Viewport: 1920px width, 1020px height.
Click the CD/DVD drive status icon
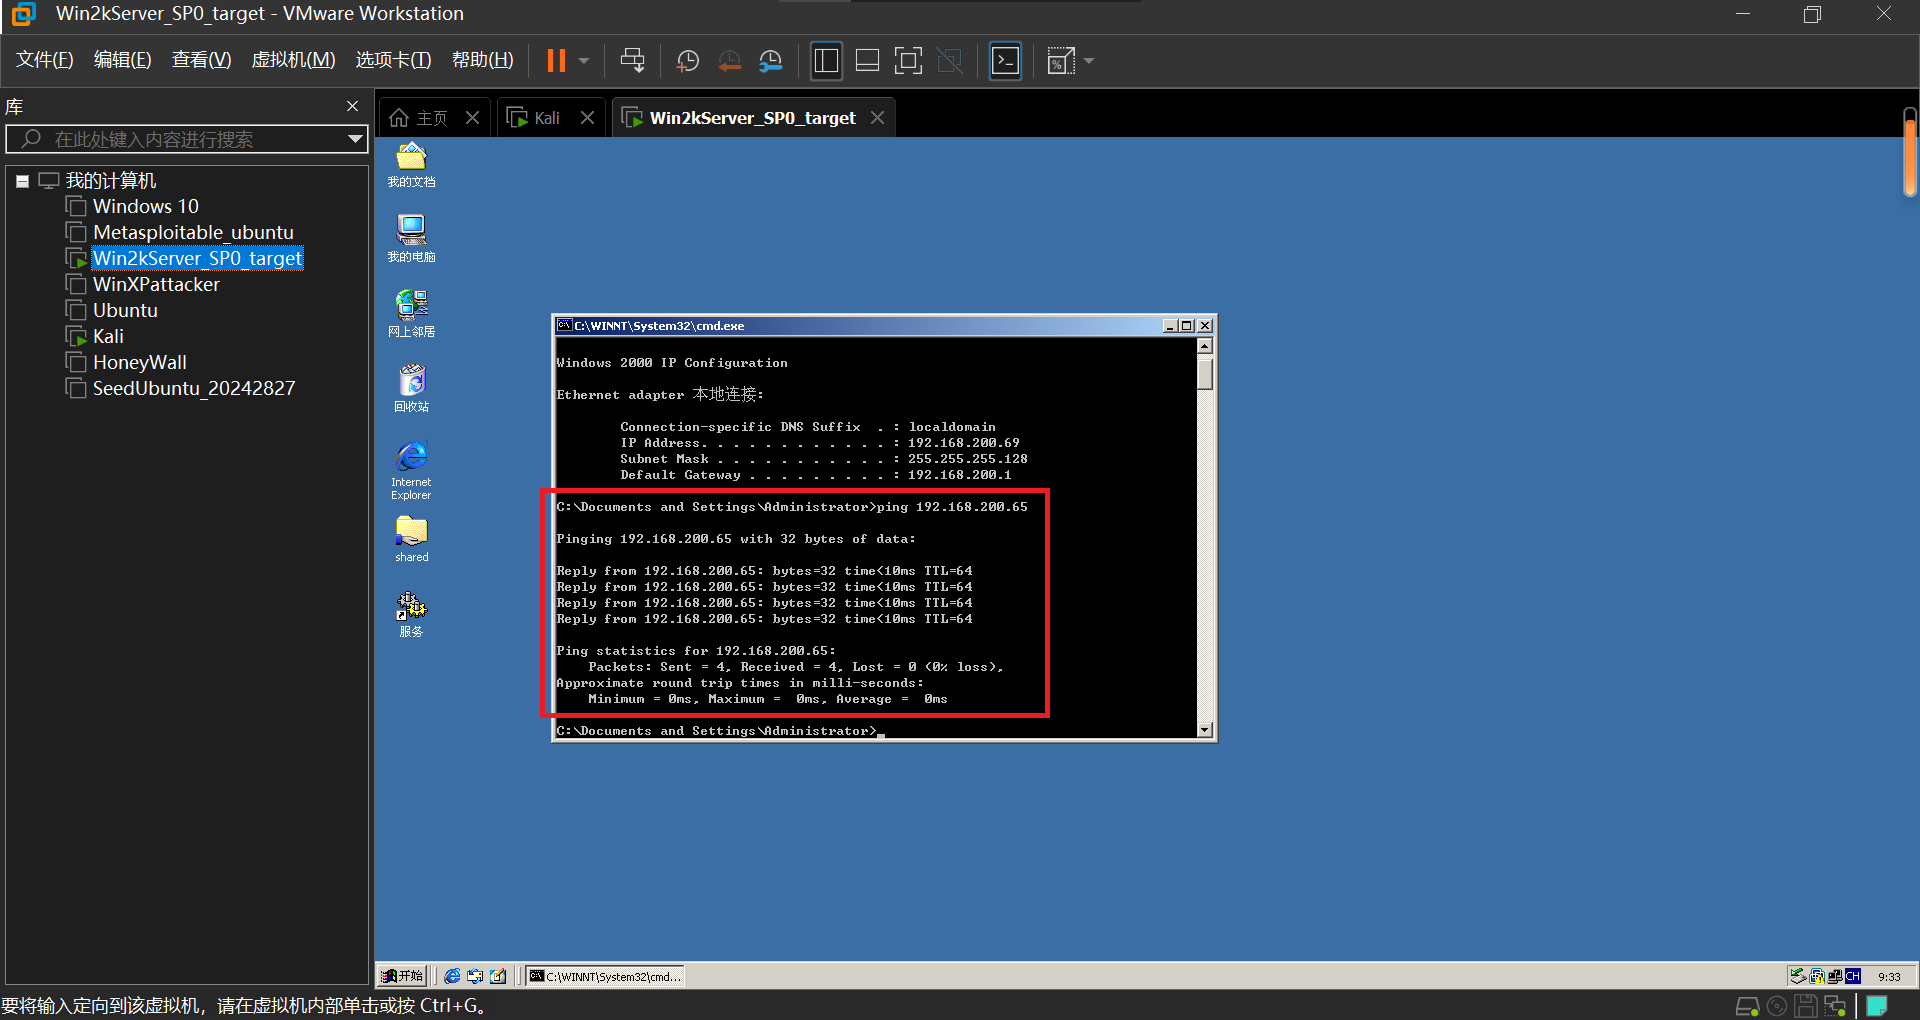coord(1777,1006)
